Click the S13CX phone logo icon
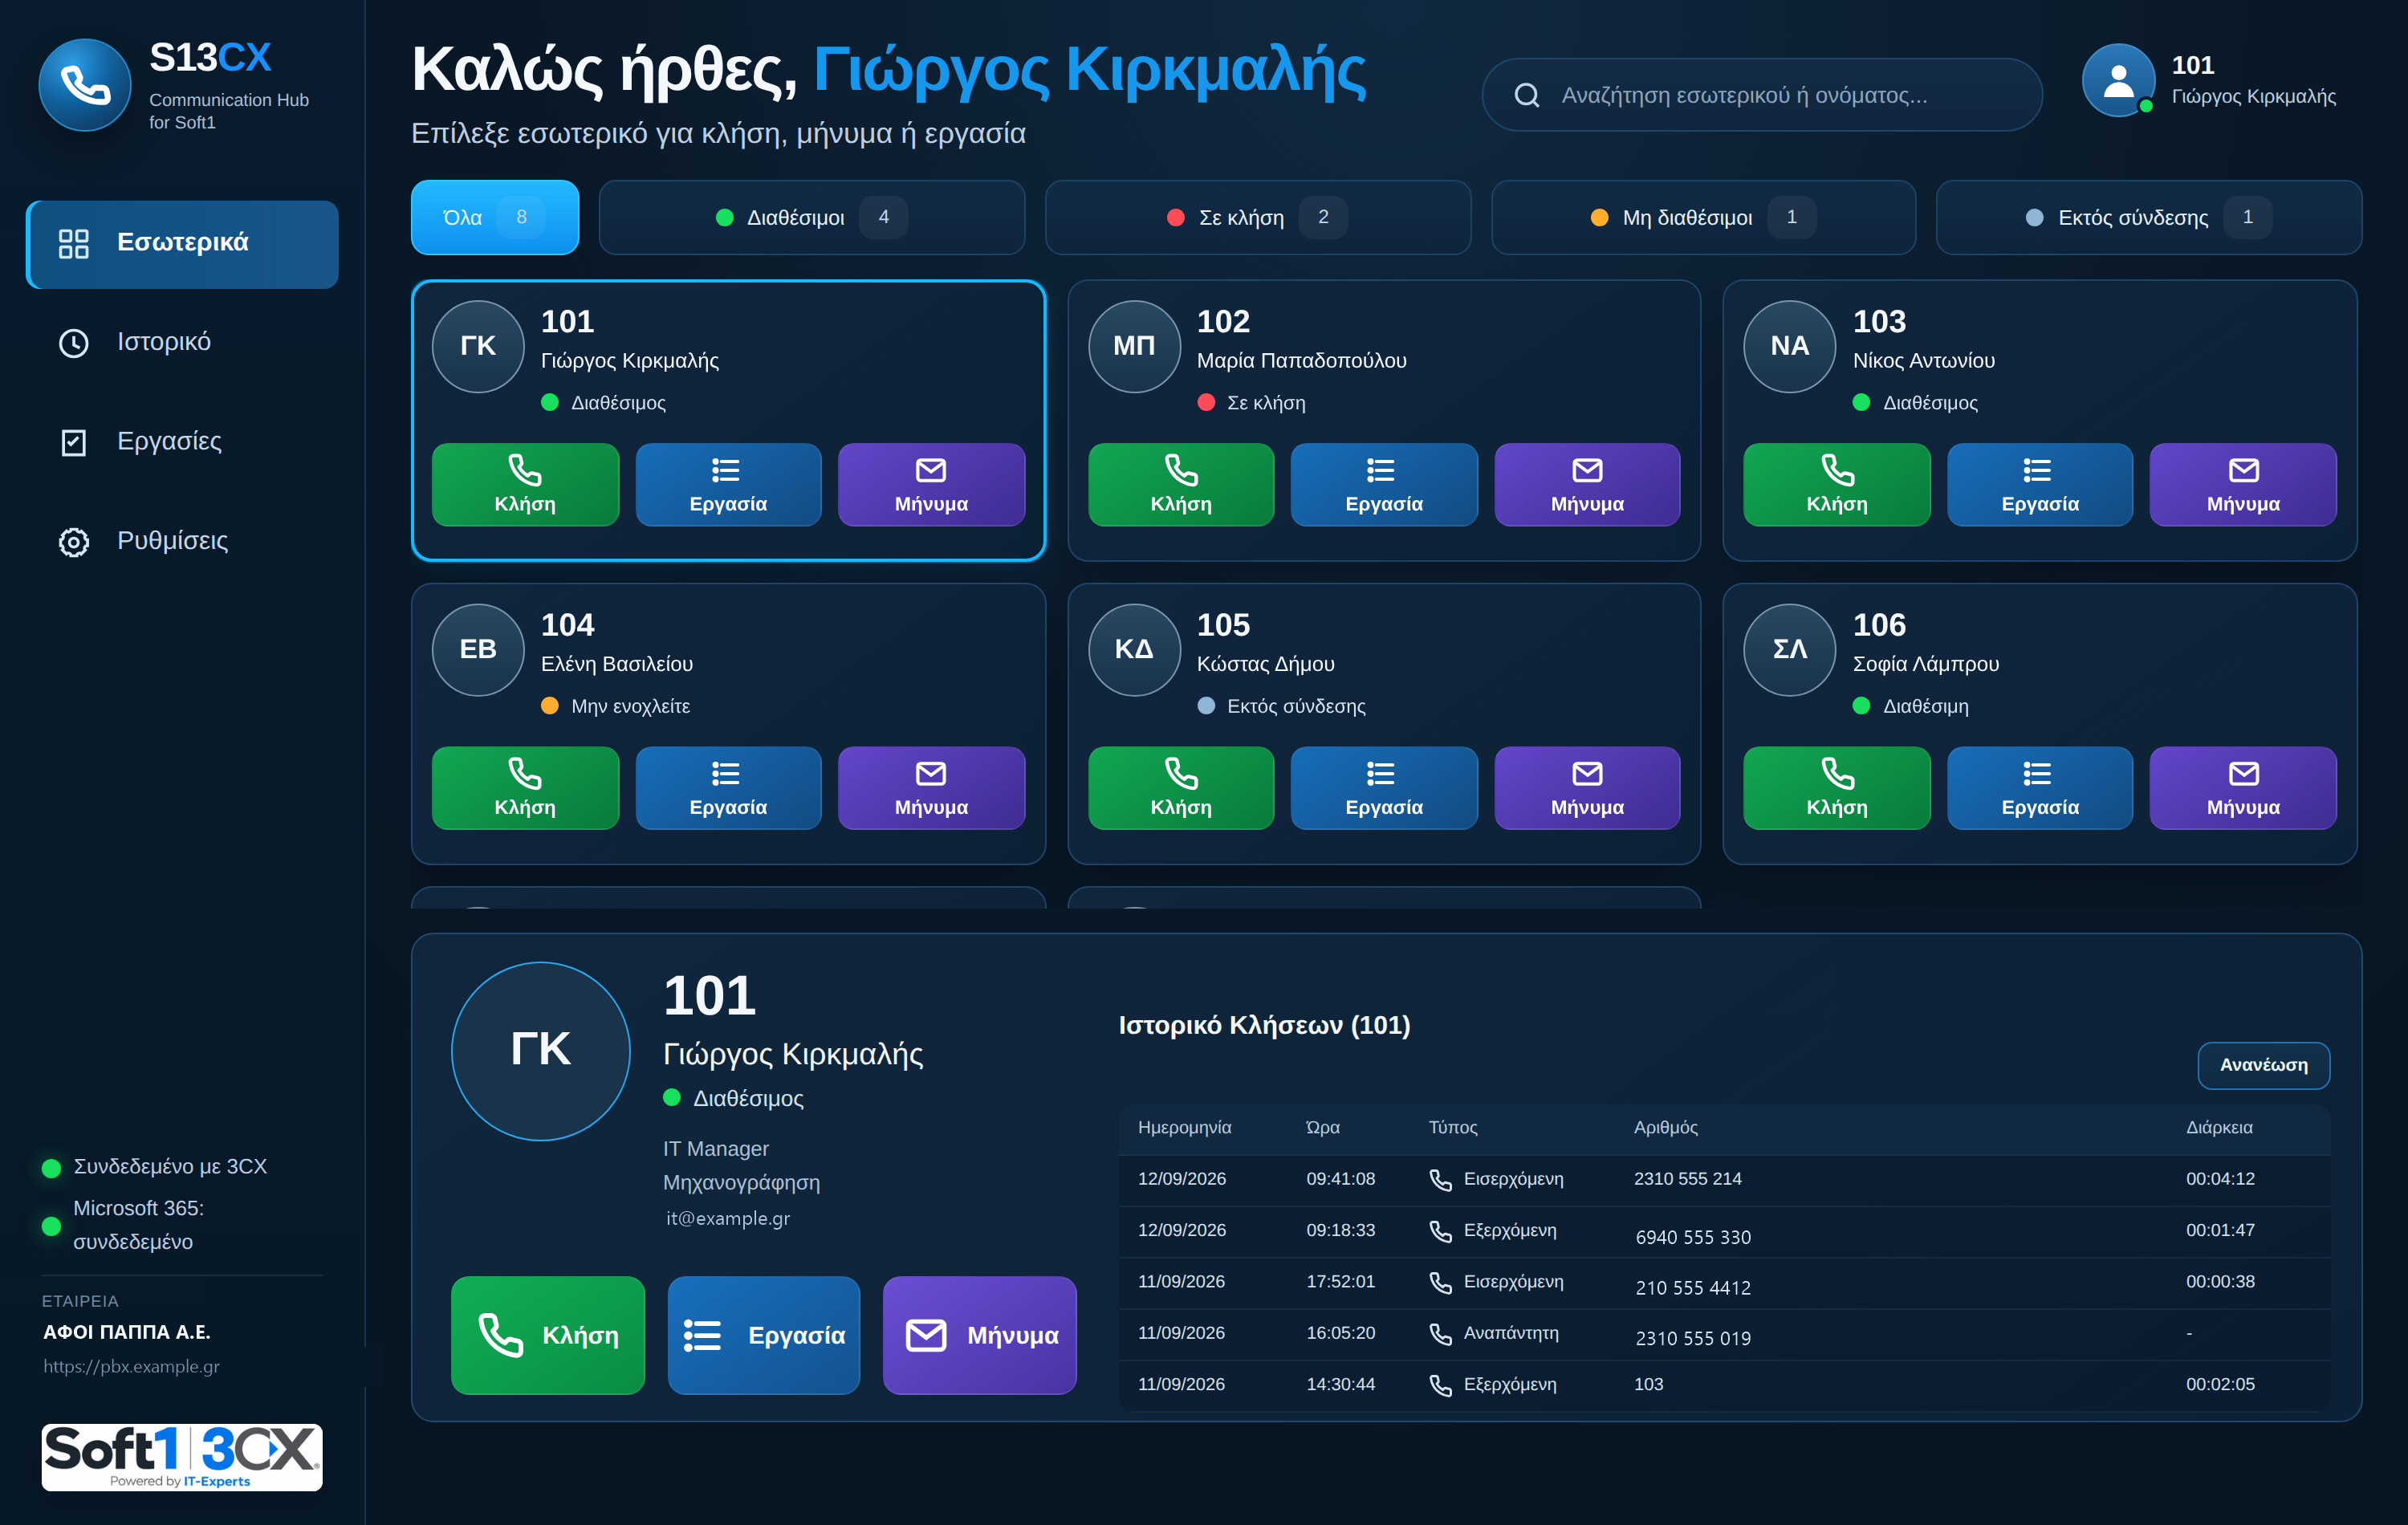2408x1525 pixels. click(85, 85)
